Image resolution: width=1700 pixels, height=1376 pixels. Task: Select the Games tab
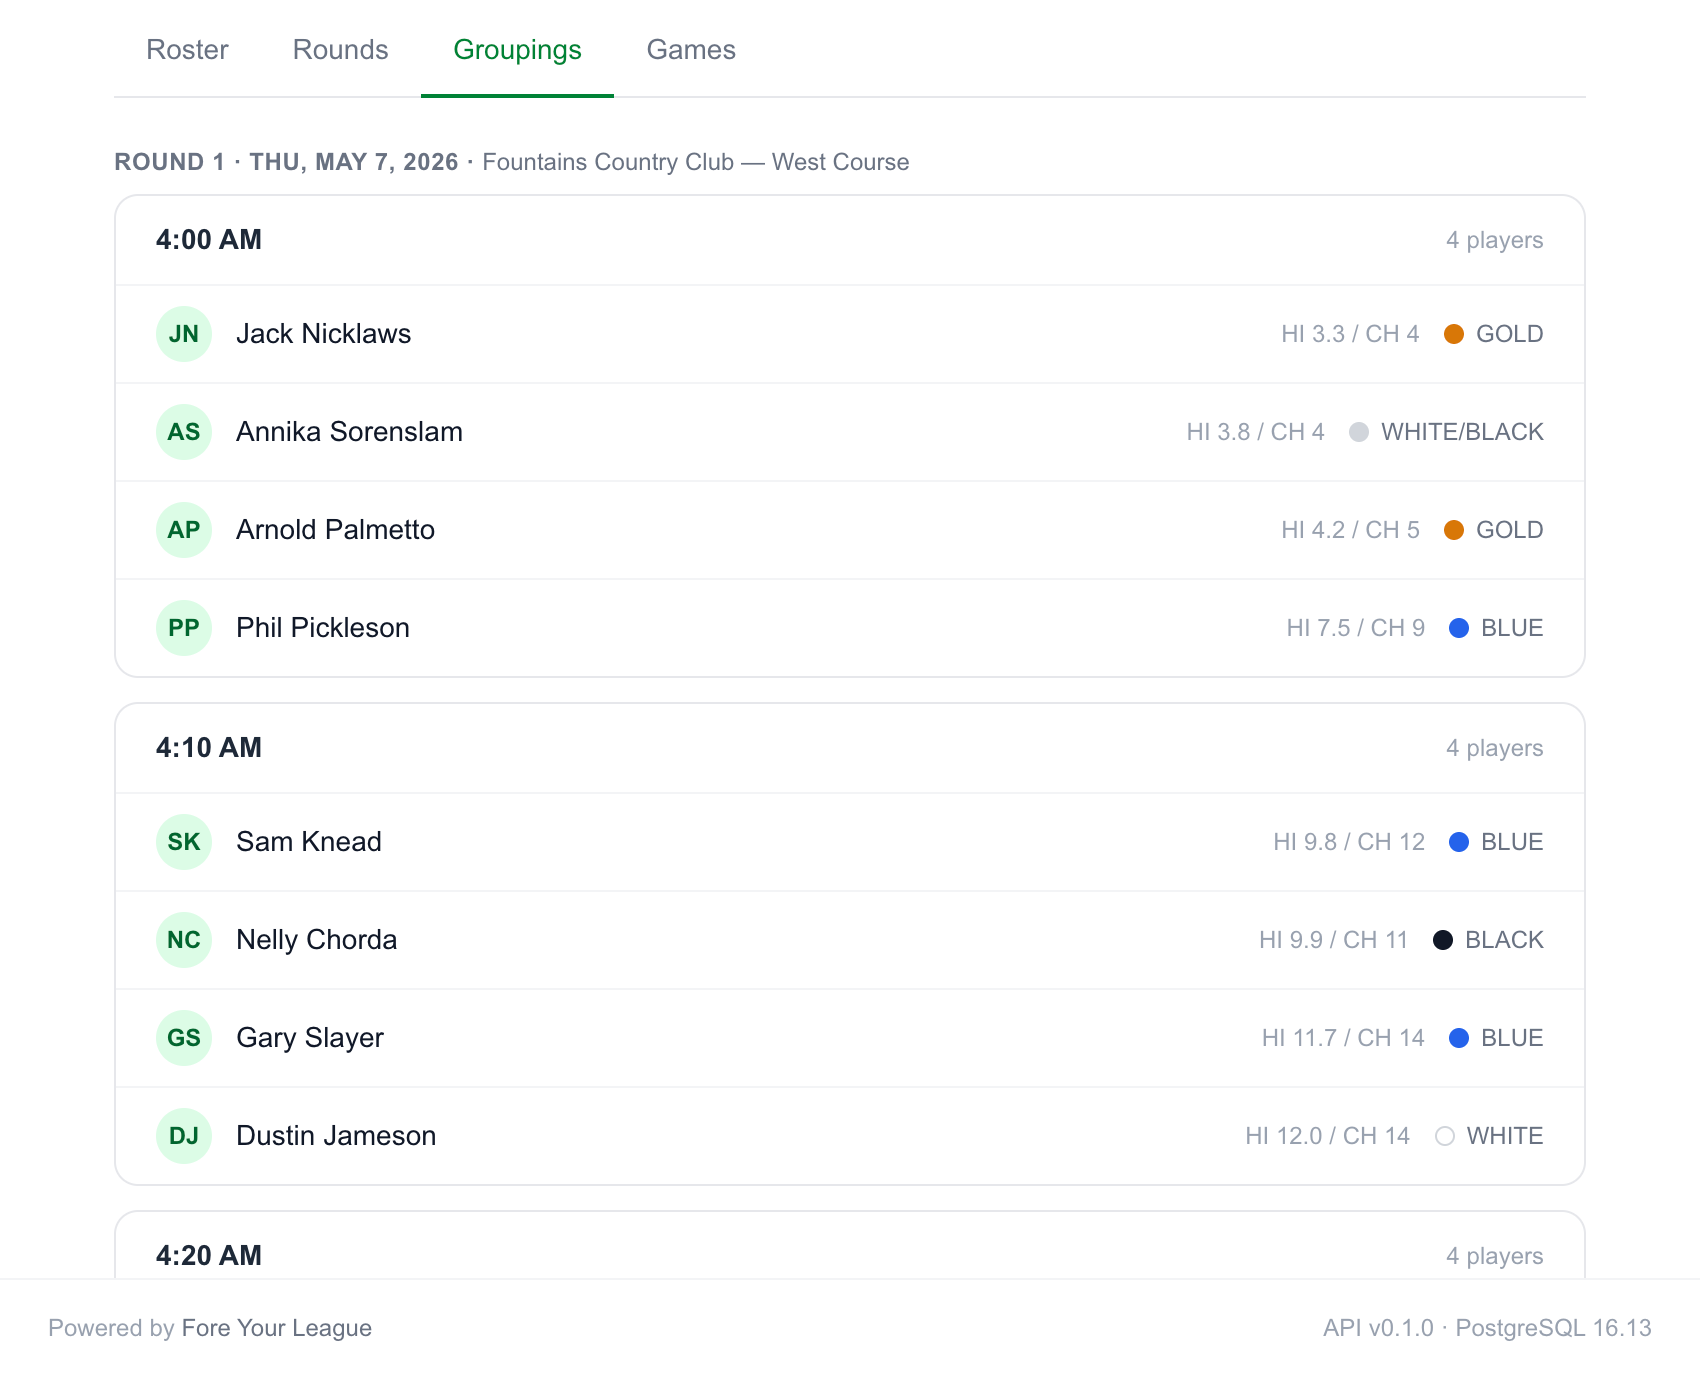pyautogui.click(x=691, y=50)
